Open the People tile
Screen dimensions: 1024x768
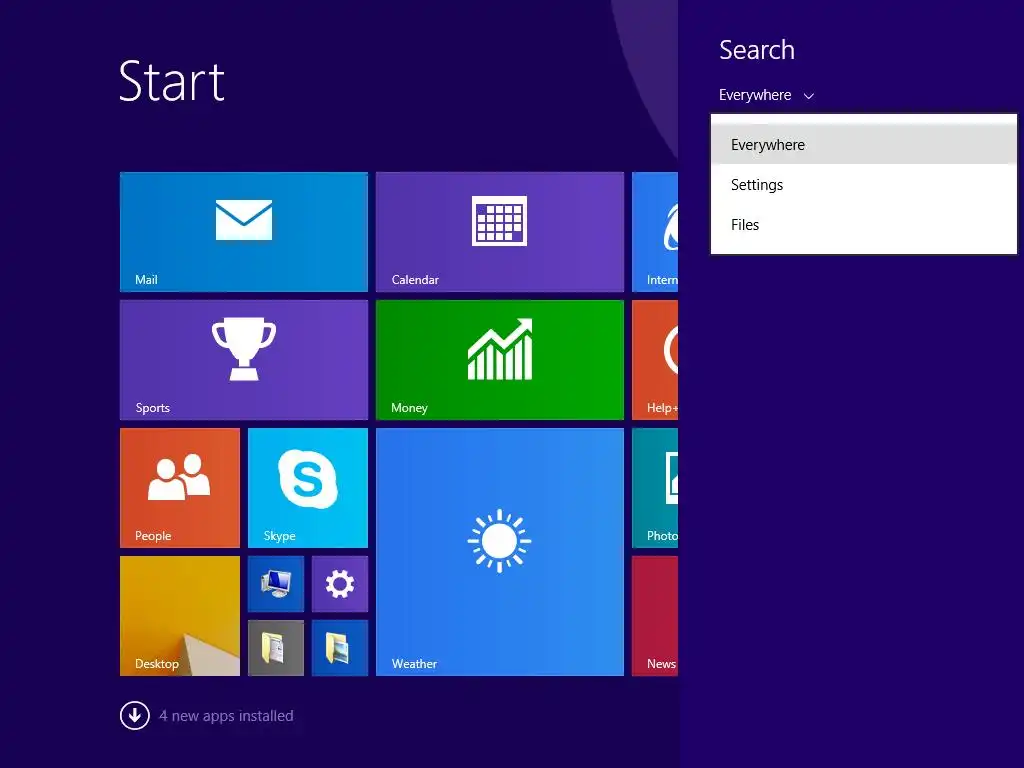click(x=180, y=488)
